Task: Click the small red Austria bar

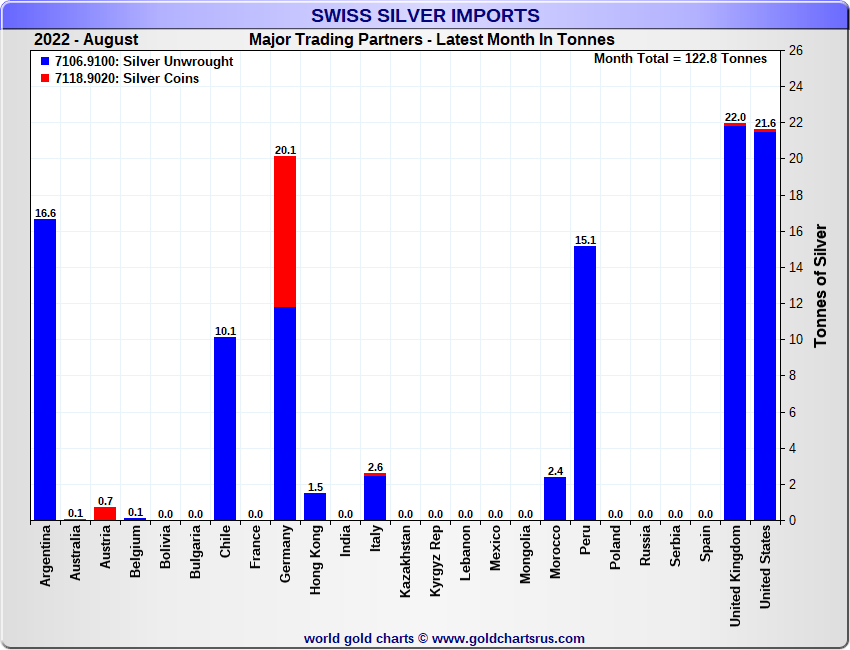Action: point(105,513)
